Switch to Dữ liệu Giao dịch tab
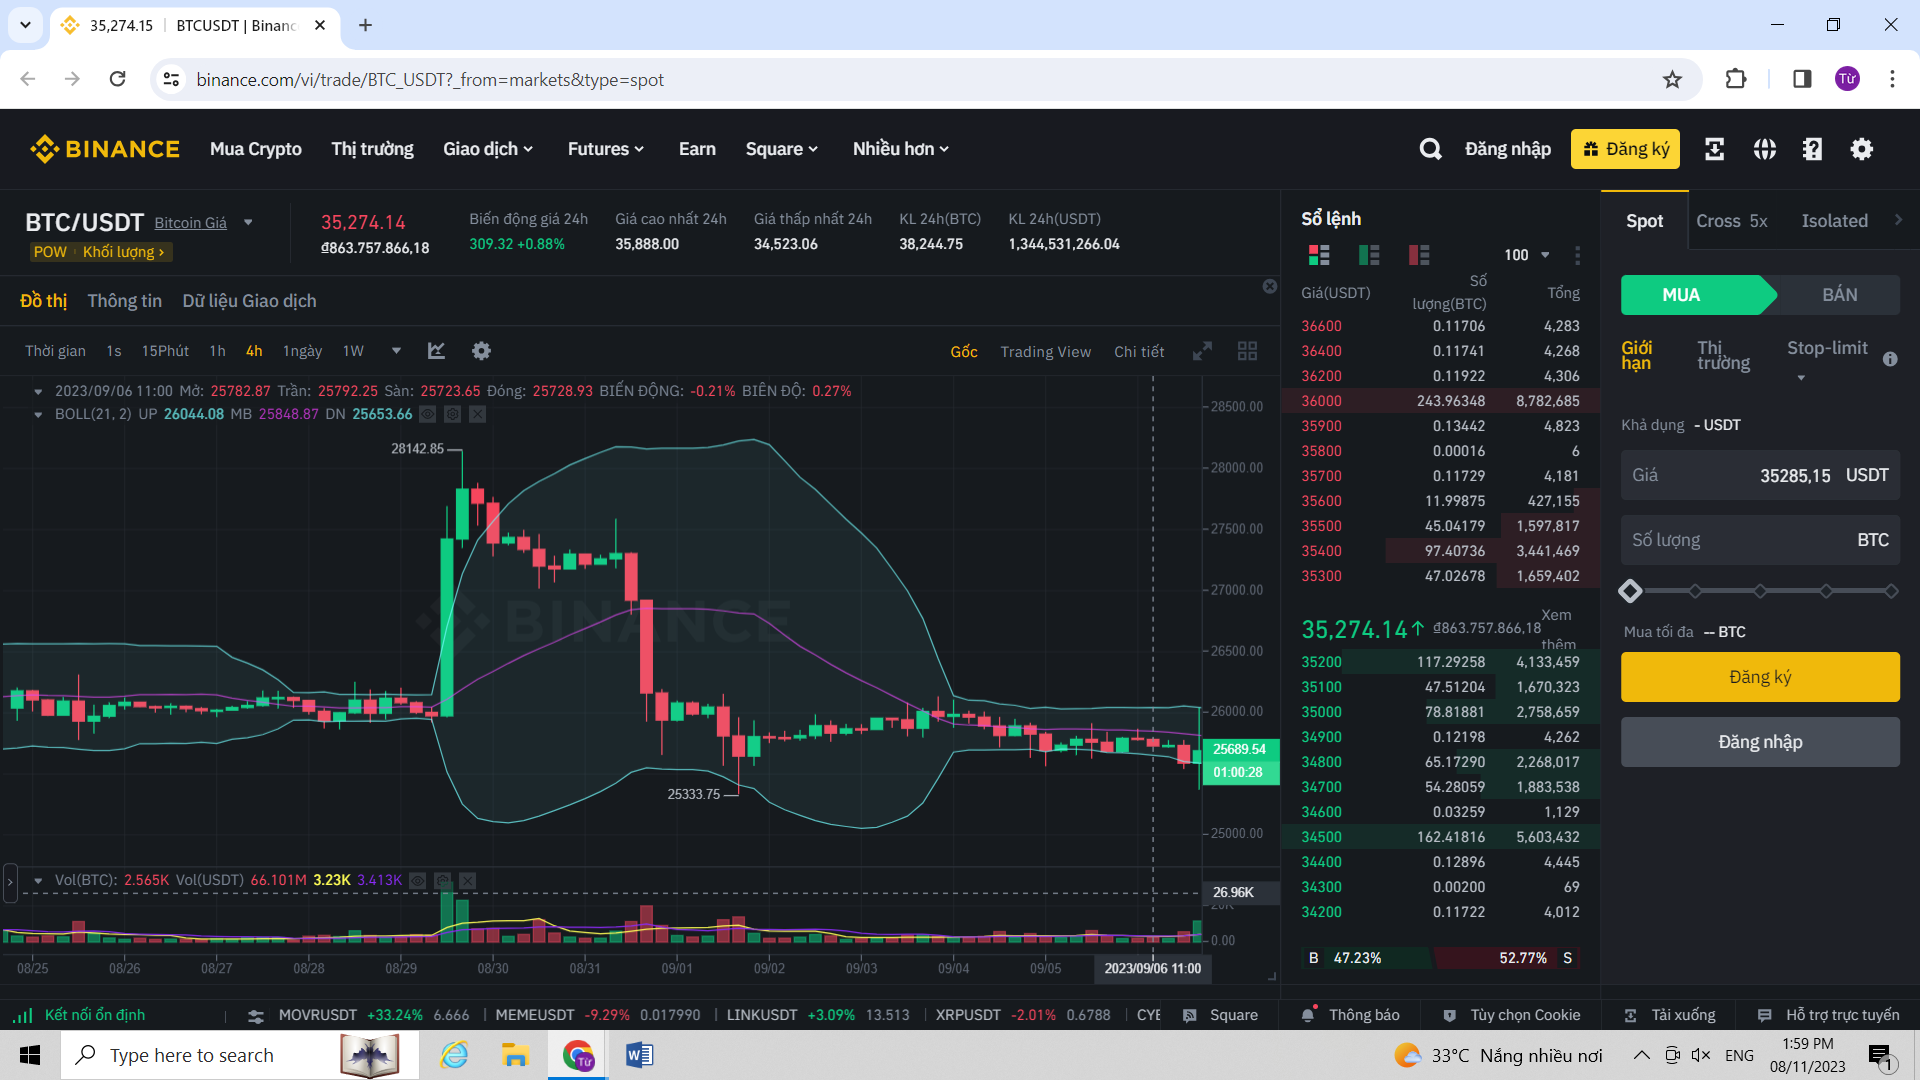Viewport: 1920px width, 1080px height. pos(249,301)
